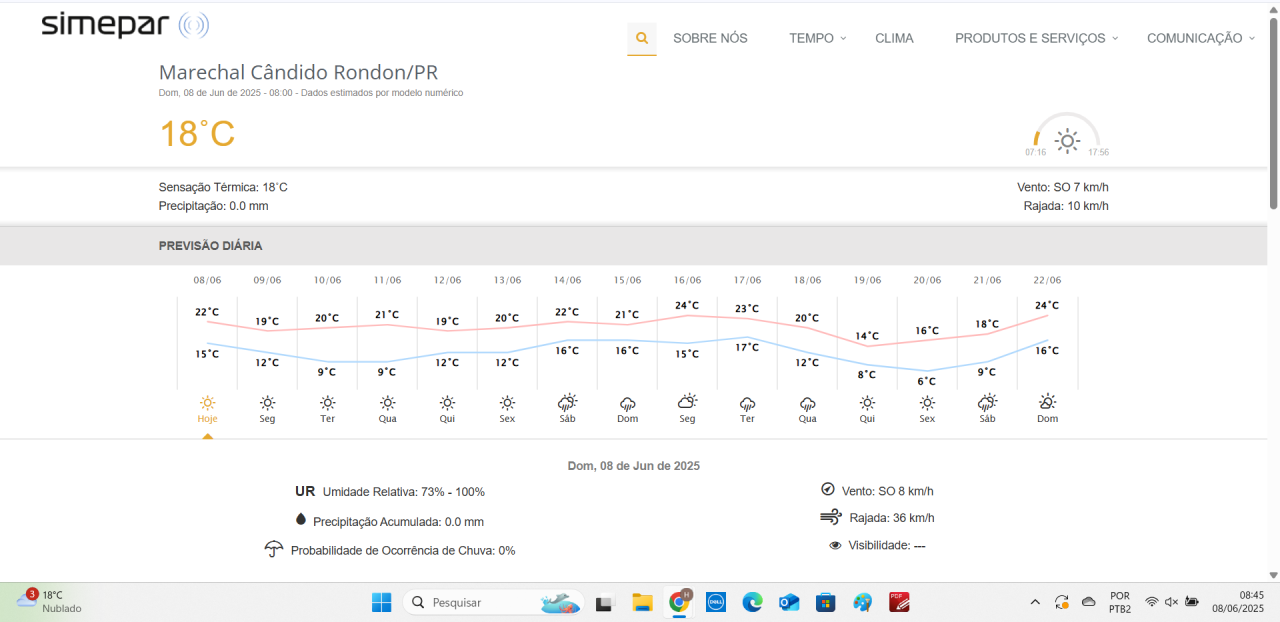1280x622 pixels.
Task: Open the taskbar weather widget 18°C Nublado
Action: click(48, 601)
